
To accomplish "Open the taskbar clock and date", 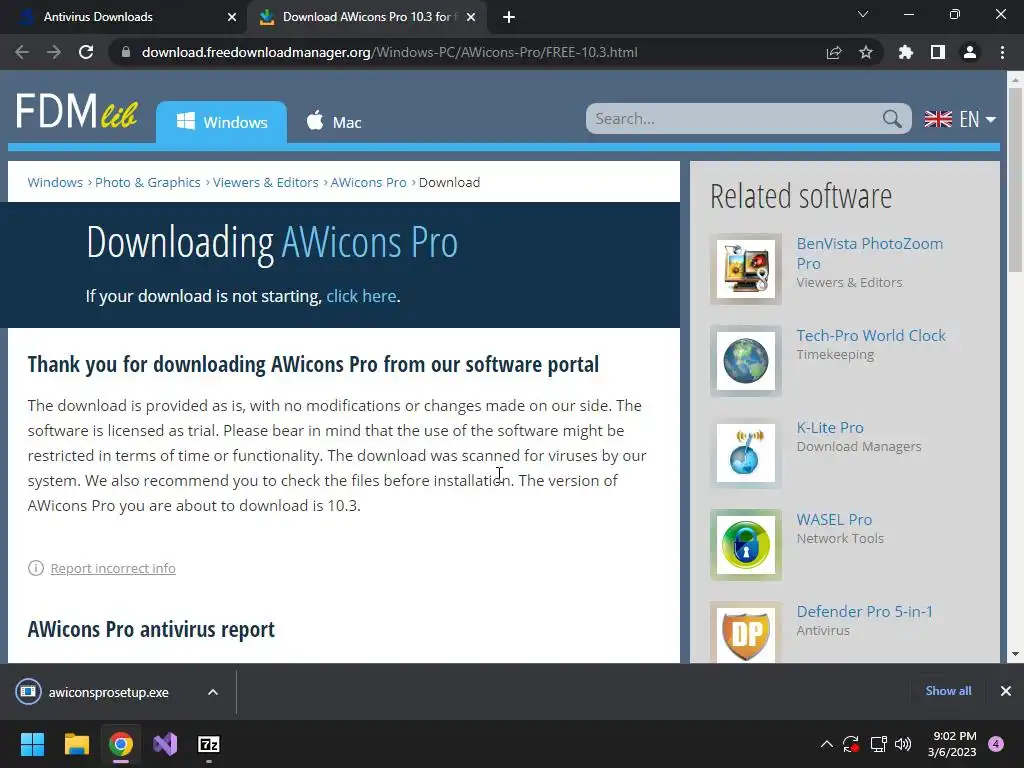I will pyautogui.click(x=952, y=744).
